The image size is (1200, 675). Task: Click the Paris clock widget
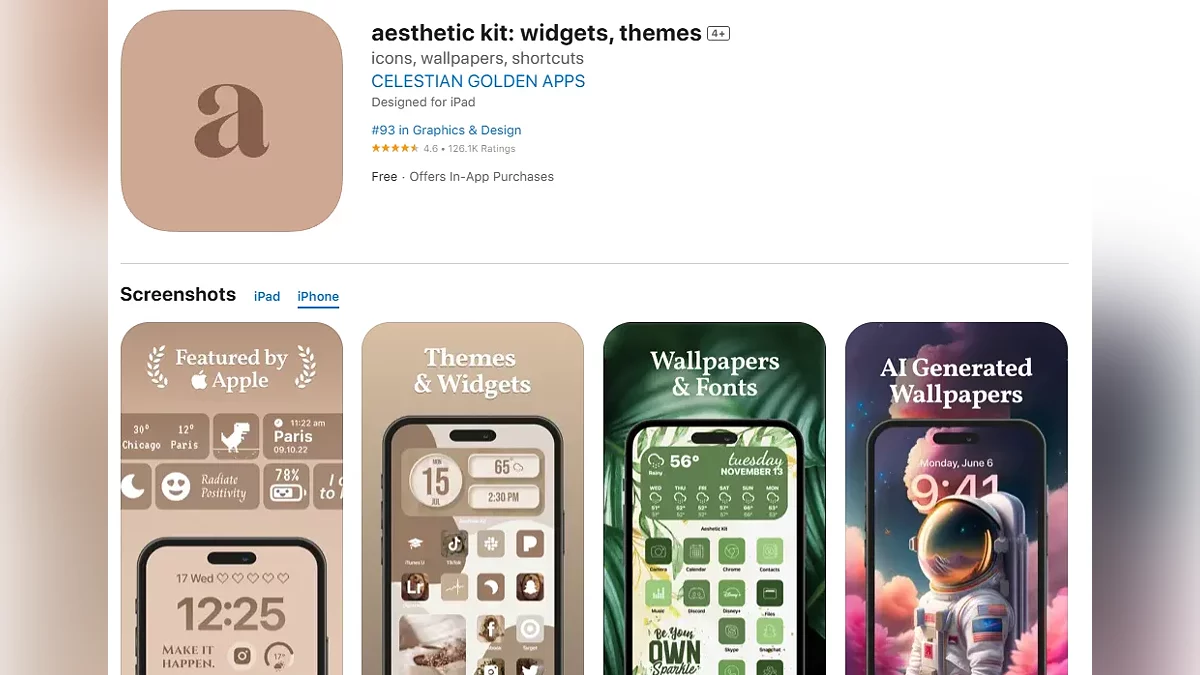click(303, 436)
